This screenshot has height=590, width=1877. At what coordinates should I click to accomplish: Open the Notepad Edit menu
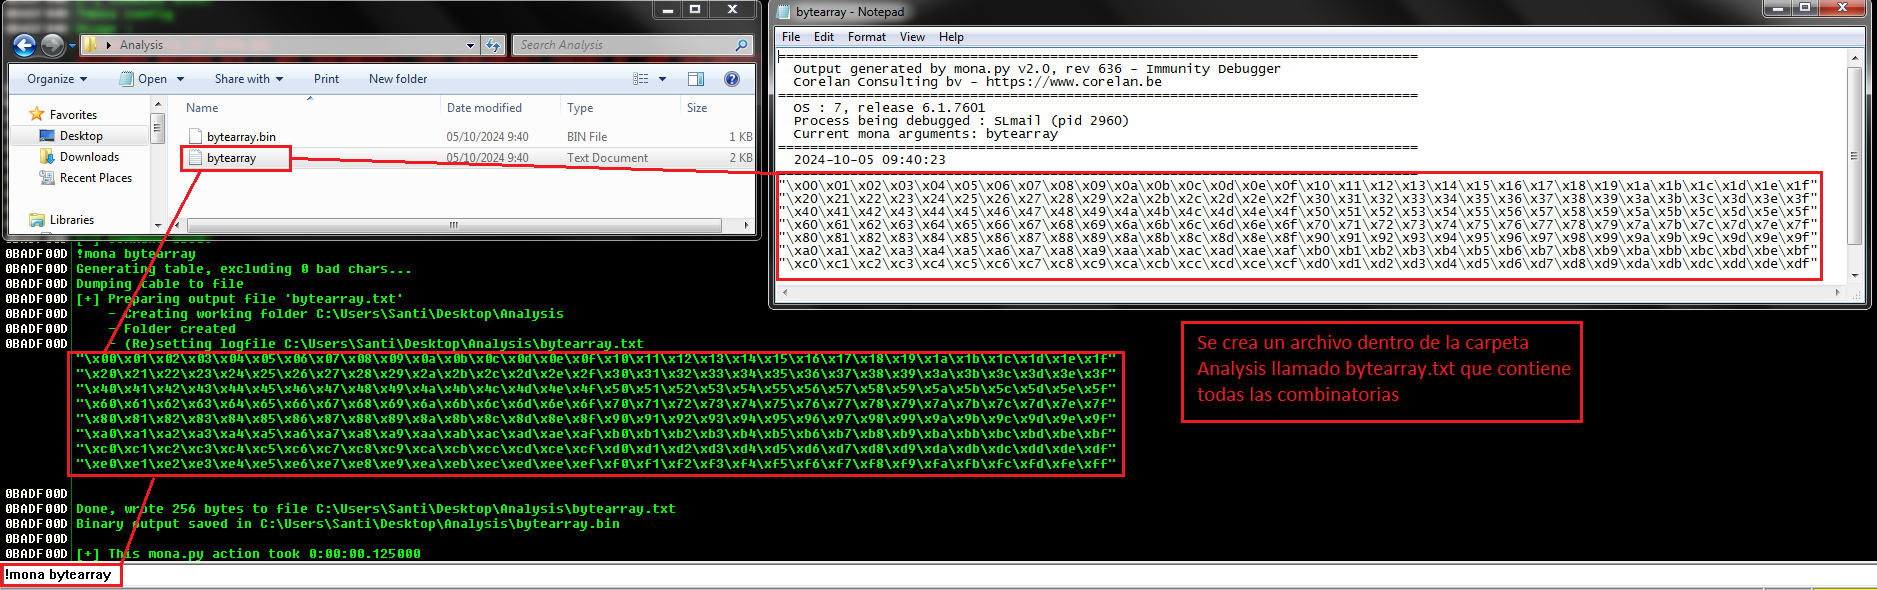[x=823, y=37]
